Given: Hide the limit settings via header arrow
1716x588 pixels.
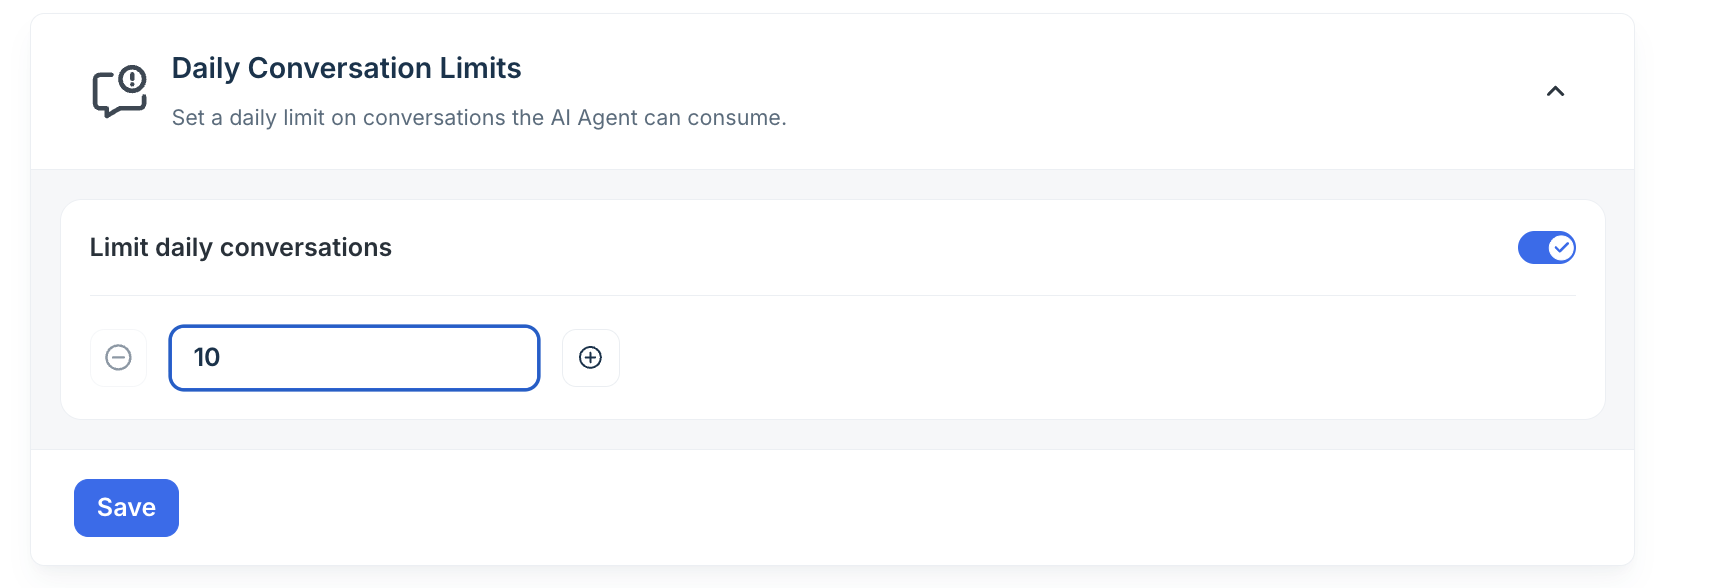Looking at the screenshot, I should (x=1555, y=91).
